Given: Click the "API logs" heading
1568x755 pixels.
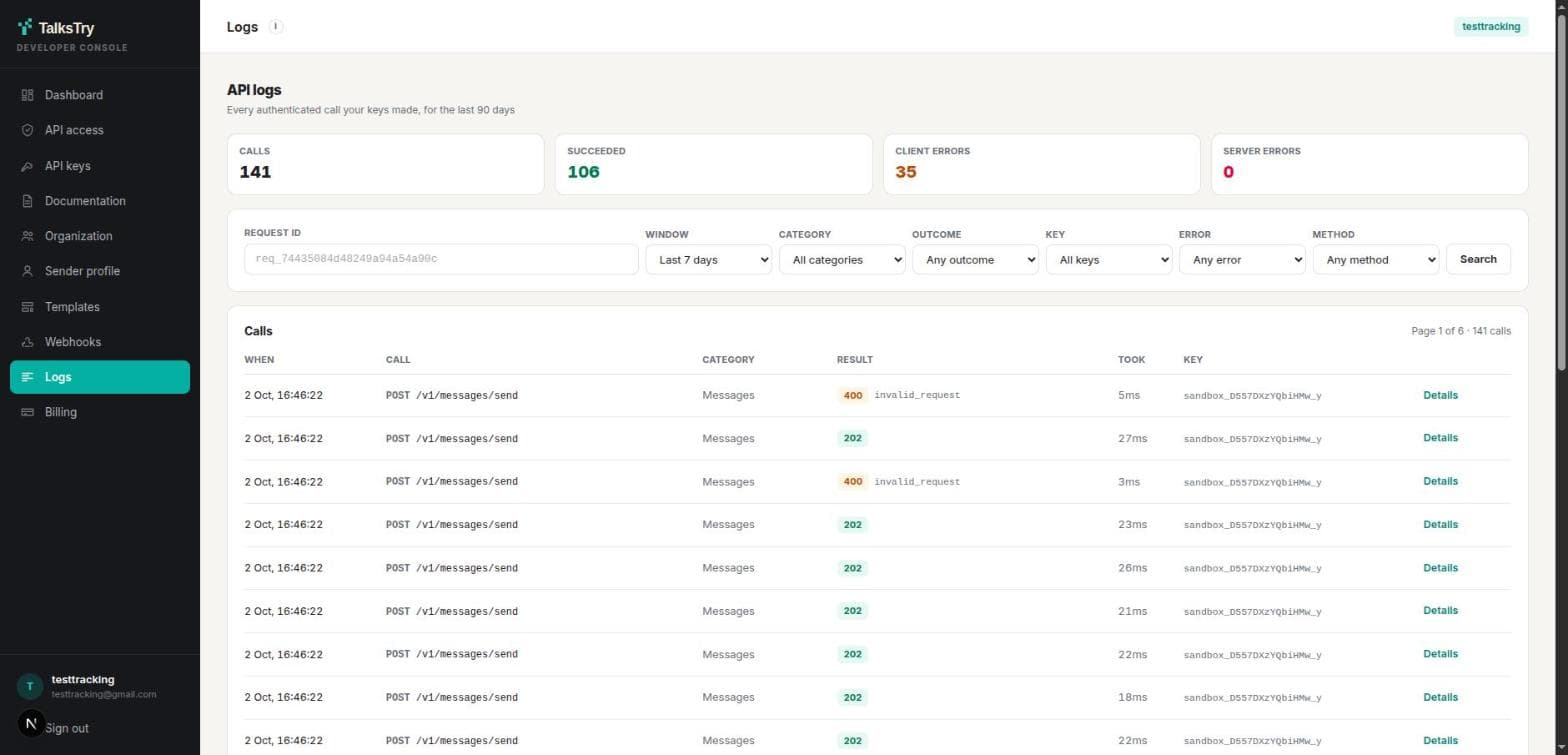Looking at the screenshot, I should (254, 90).
